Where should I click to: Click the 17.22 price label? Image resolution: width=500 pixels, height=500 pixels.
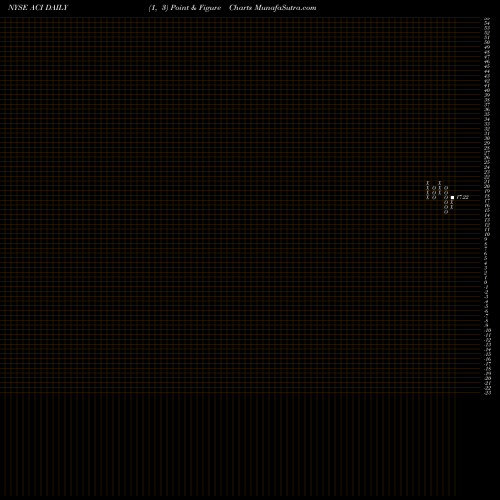(x=463, y=197)
